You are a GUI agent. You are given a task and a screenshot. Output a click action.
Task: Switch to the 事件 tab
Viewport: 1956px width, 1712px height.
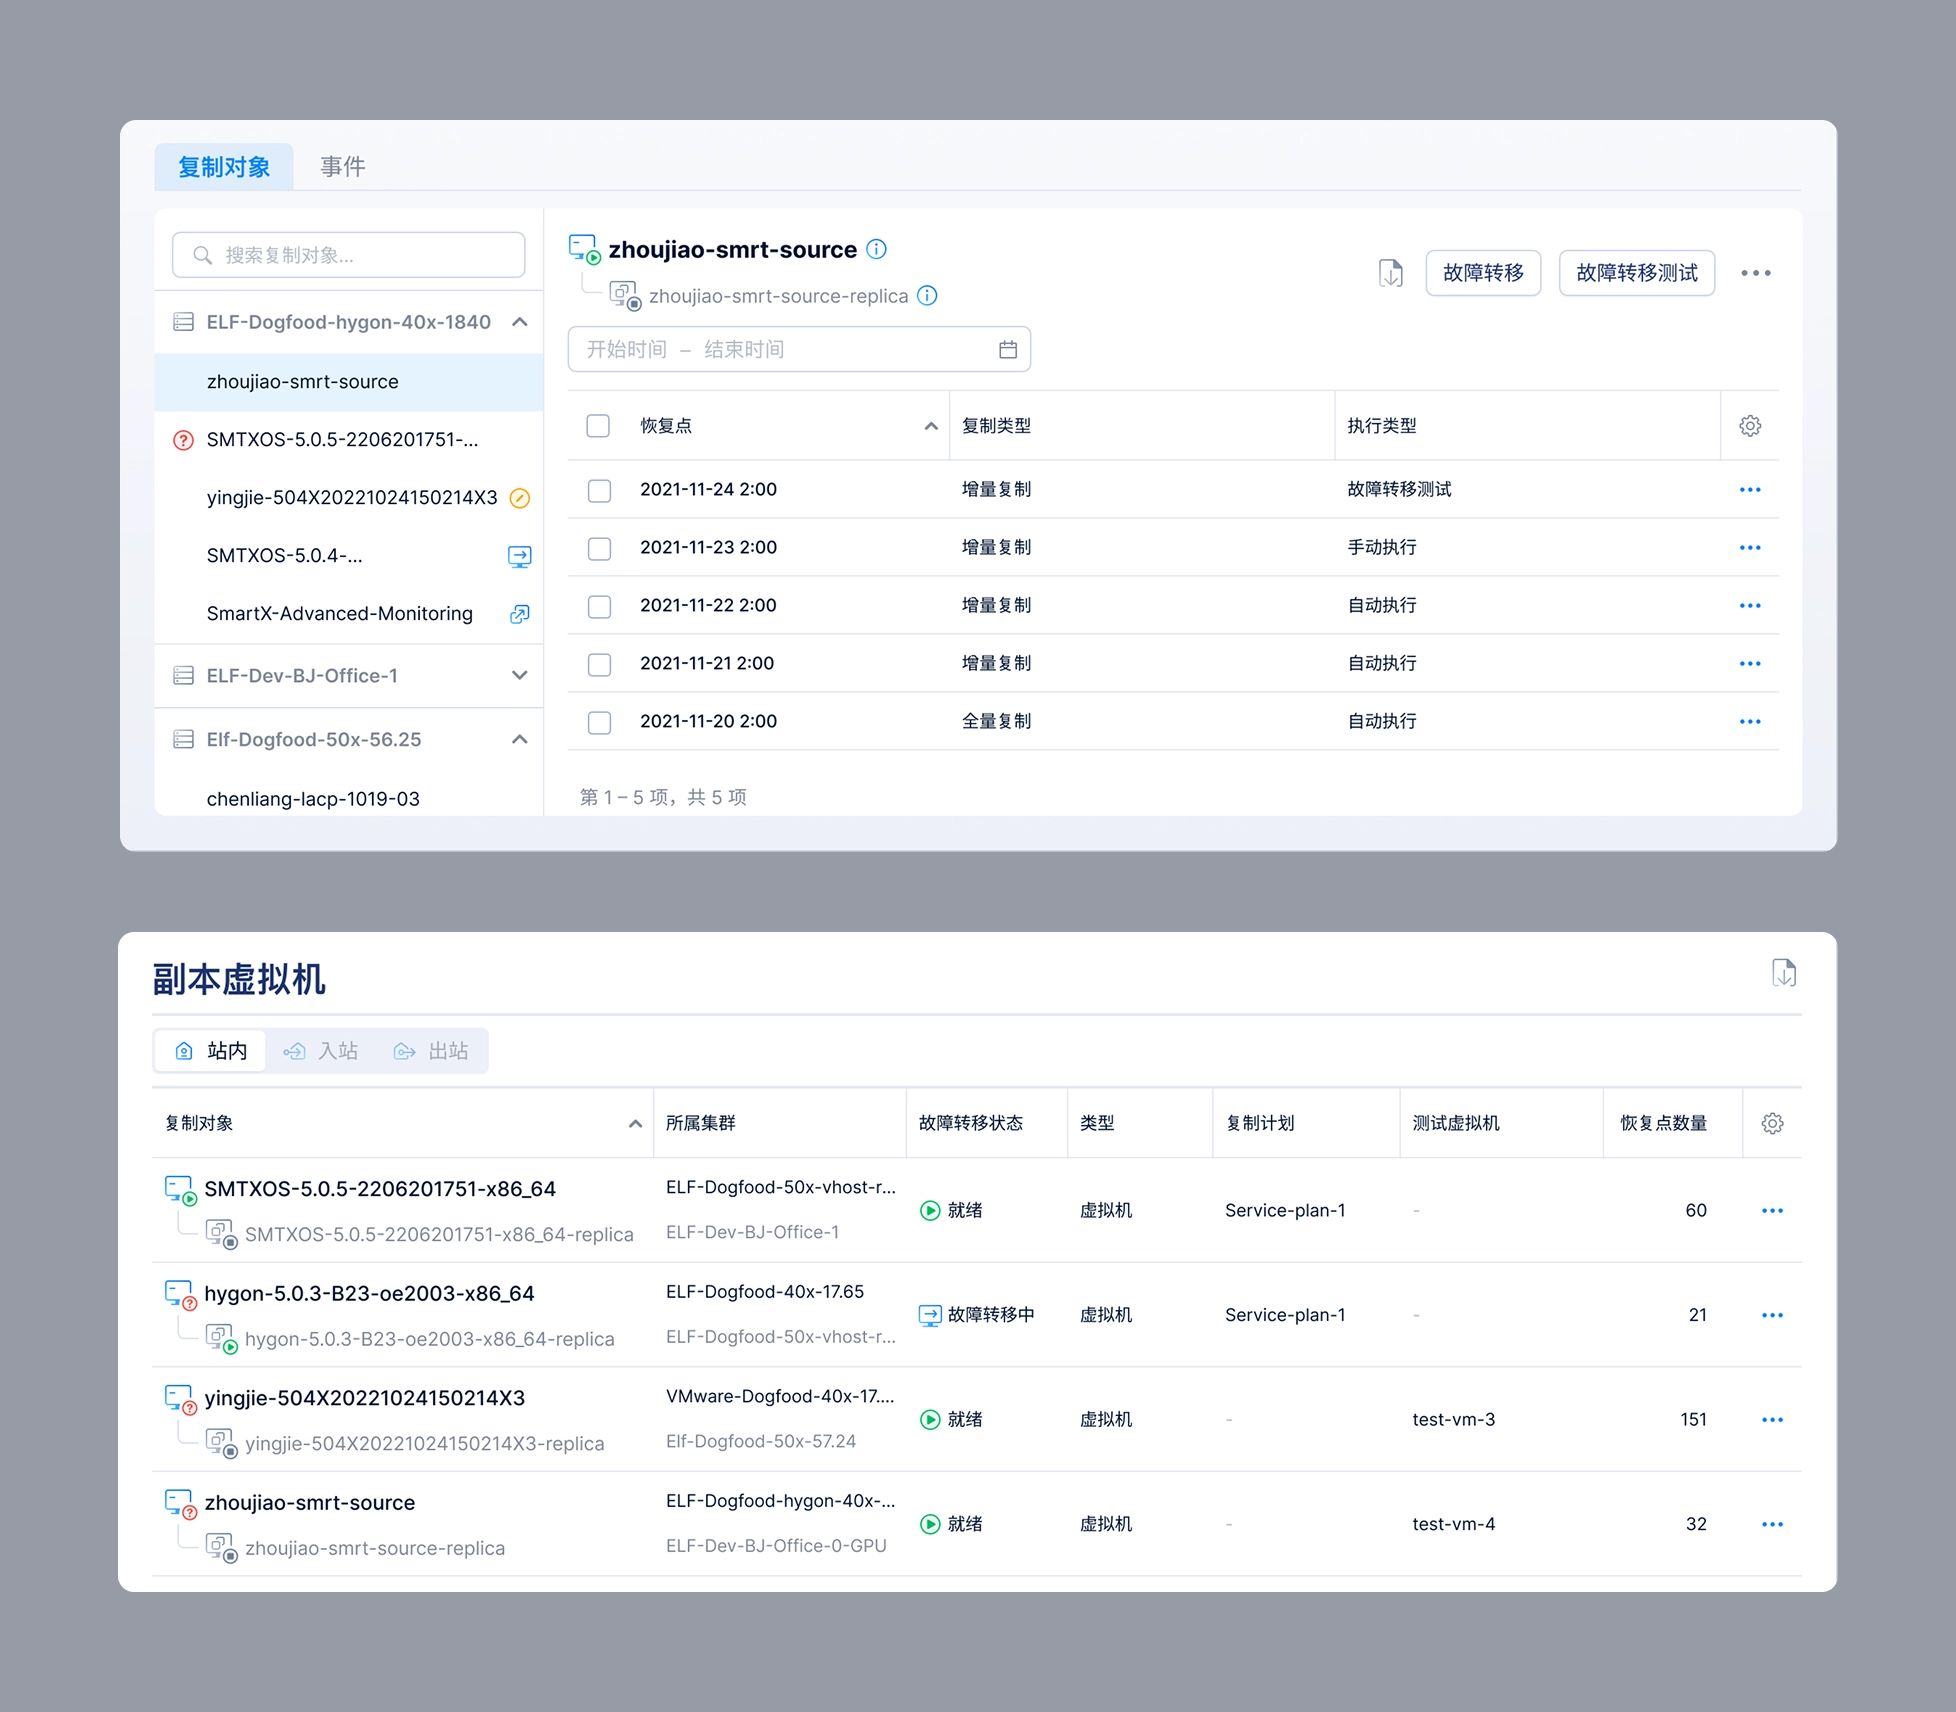coord(342,167)
